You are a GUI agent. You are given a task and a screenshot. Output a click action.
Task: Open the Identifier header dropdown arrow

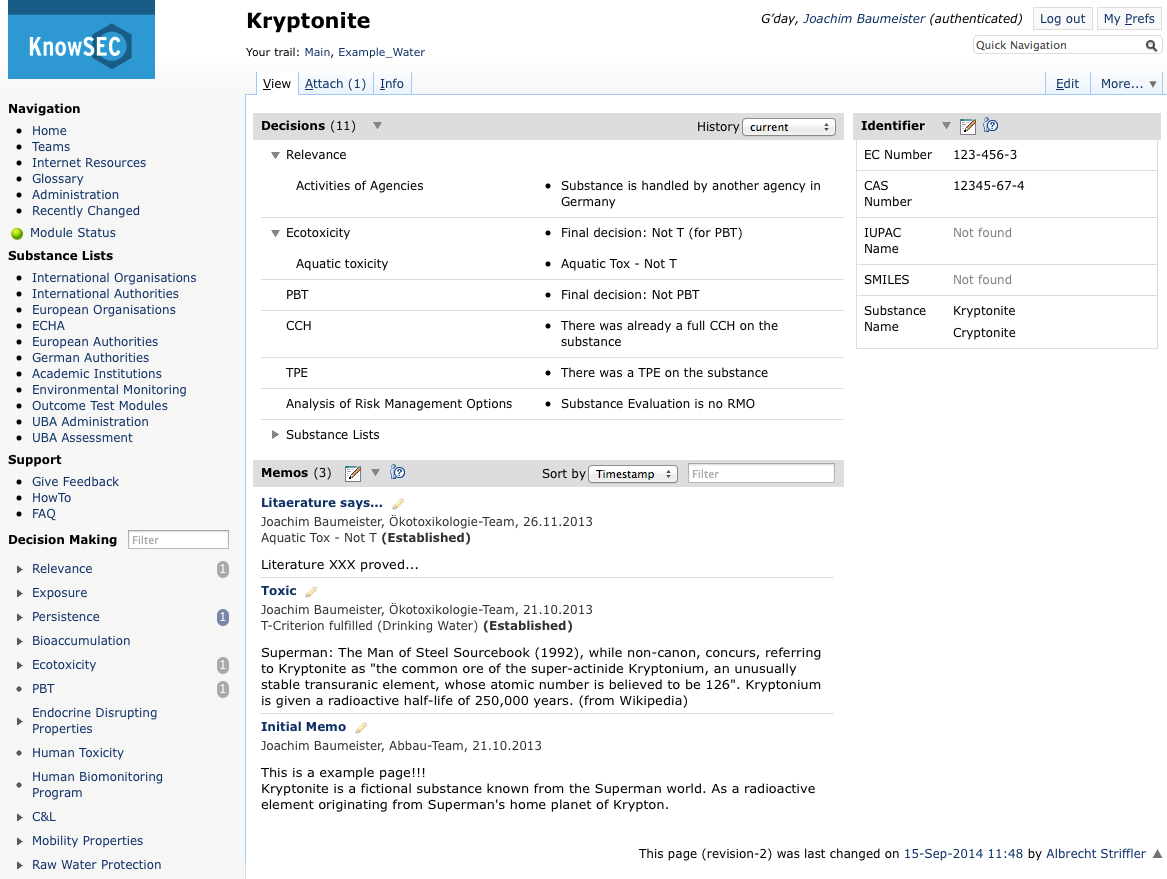(946, 126)
